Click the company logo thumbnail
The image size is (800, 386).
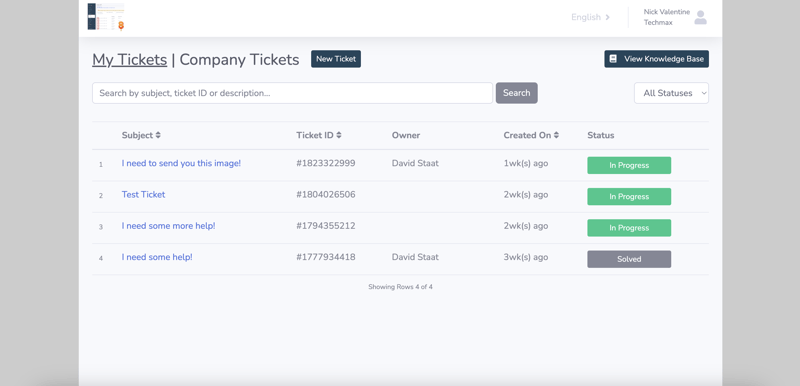coord(106,17)
